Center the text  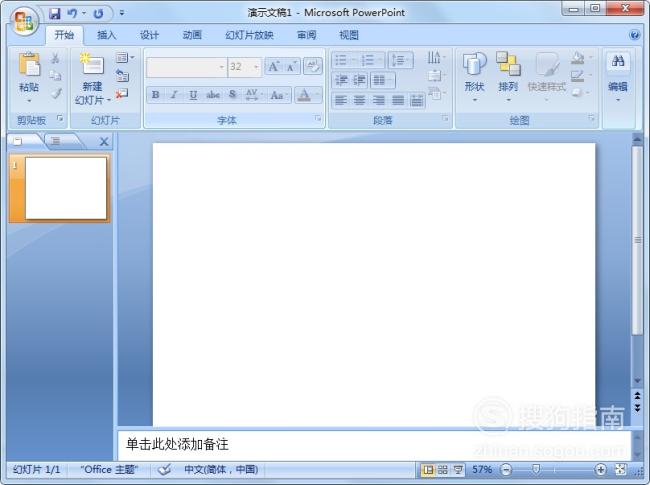(359, 100)
